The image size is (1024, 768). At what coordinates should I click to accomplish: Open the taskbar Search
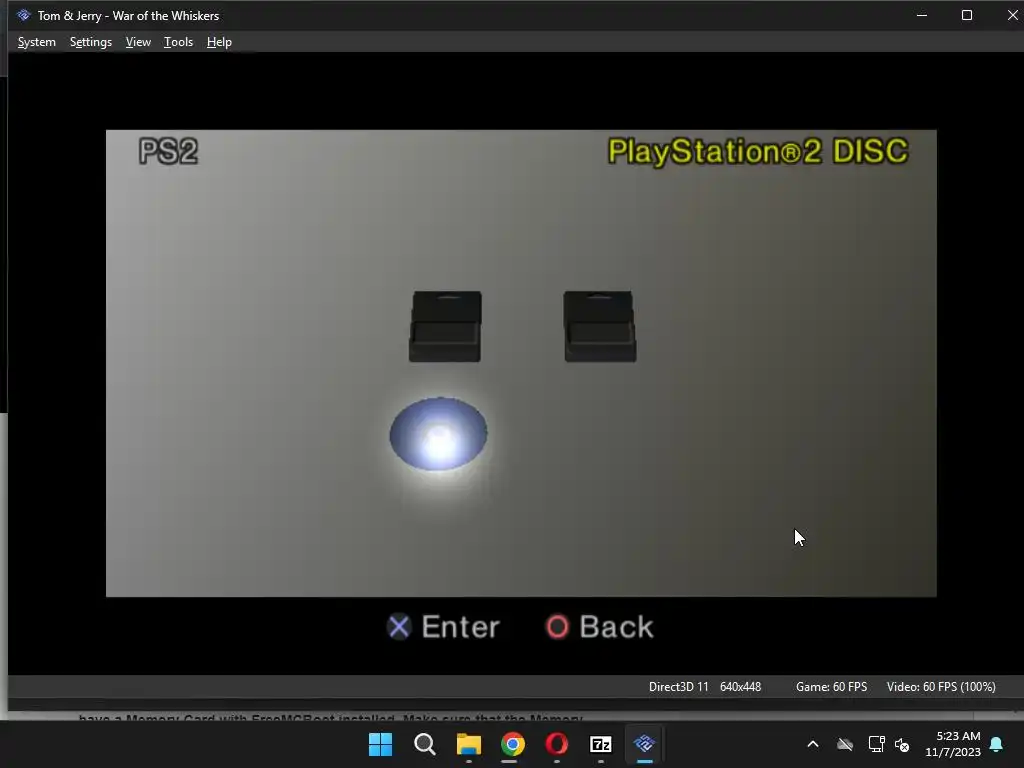tap(424, 744)
